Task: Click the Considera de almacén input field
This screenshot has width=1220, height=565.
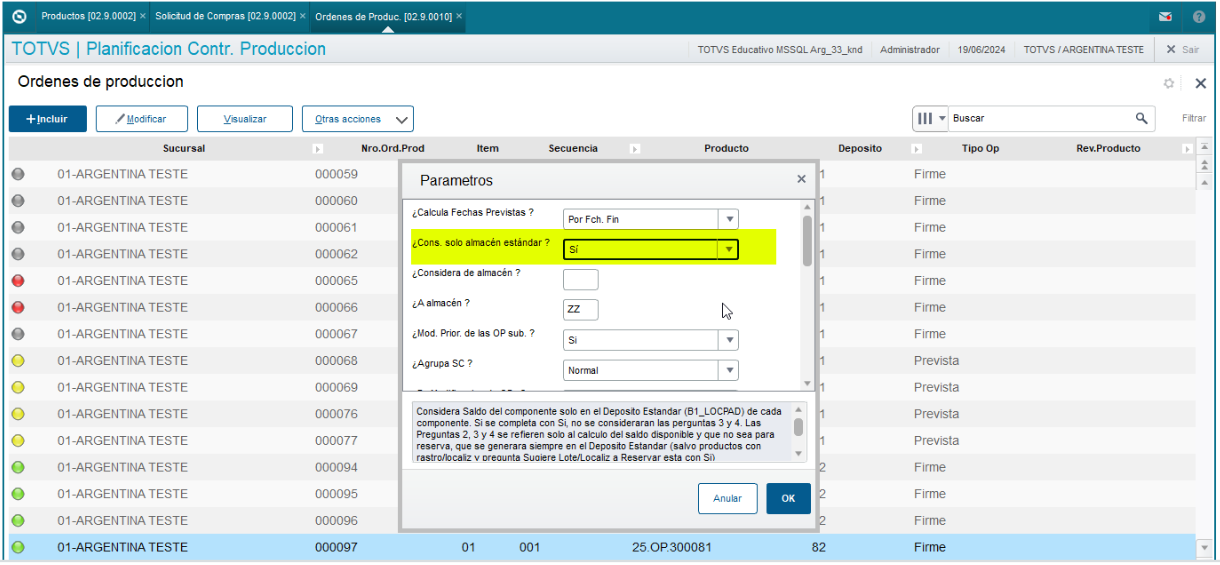Action: tap(581, 279)
